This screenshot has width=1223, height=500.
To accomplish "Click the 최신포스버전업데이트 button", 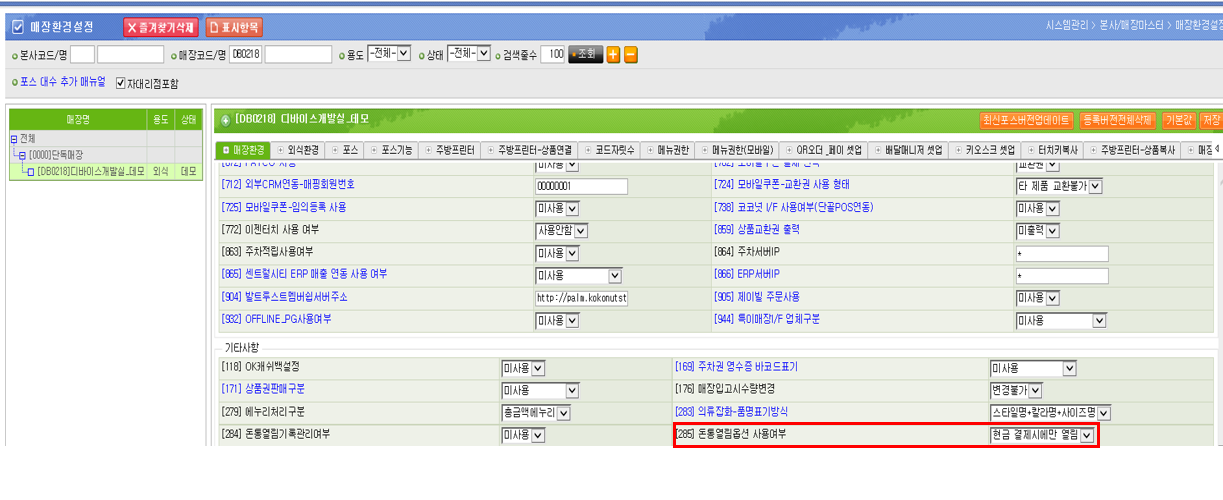I will pyautogui.click(x=1027, y=120).
